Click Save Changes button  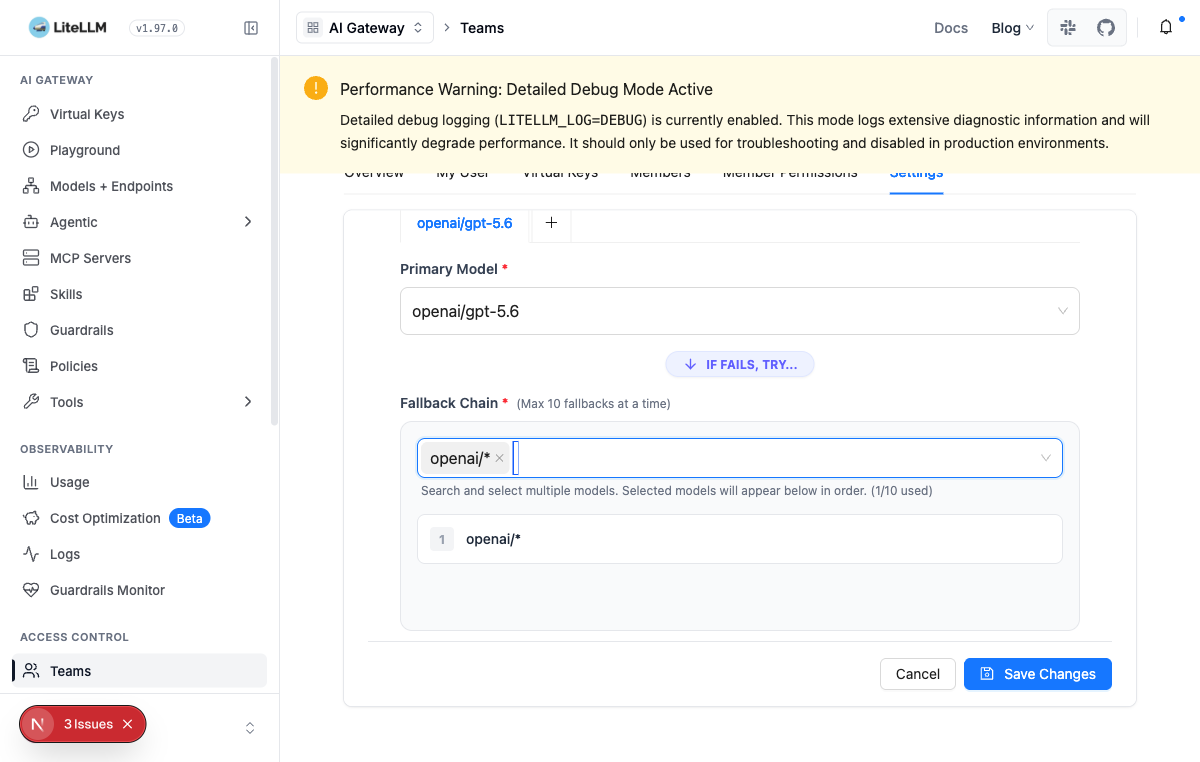(x=1037, y=674)
